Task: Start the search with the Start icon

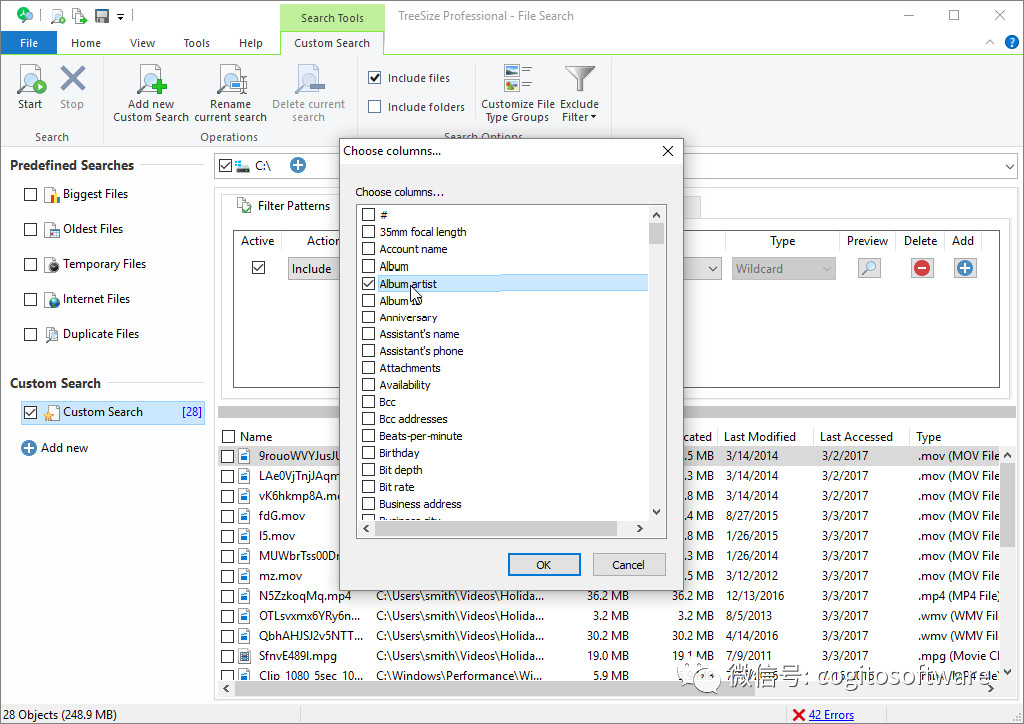Action: click(31, 79)
